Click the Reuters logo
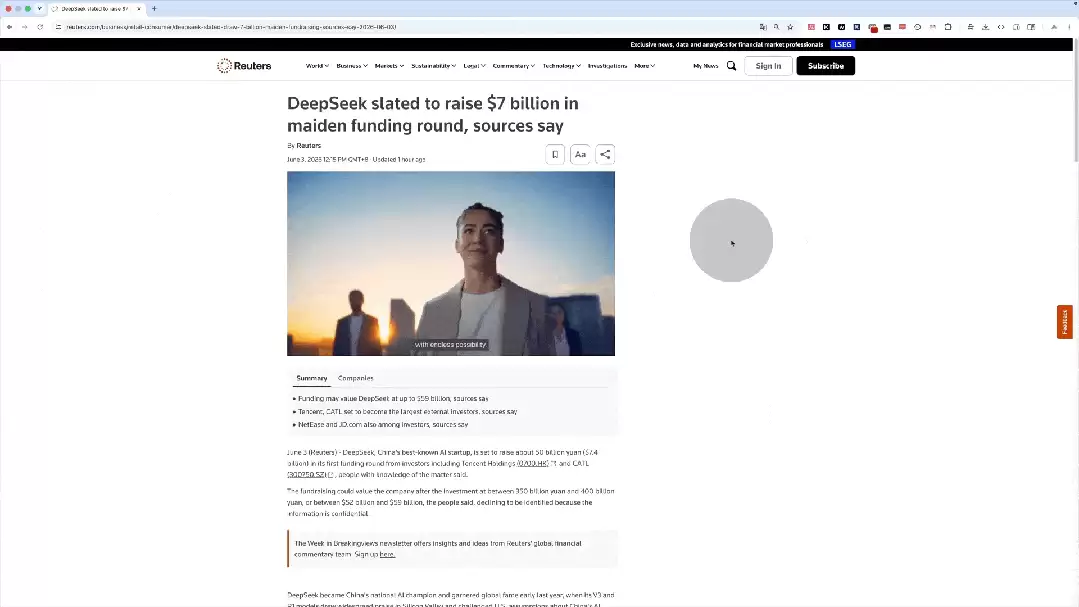1079x607 pixels. pyautogui.click(x=244, y=66)
